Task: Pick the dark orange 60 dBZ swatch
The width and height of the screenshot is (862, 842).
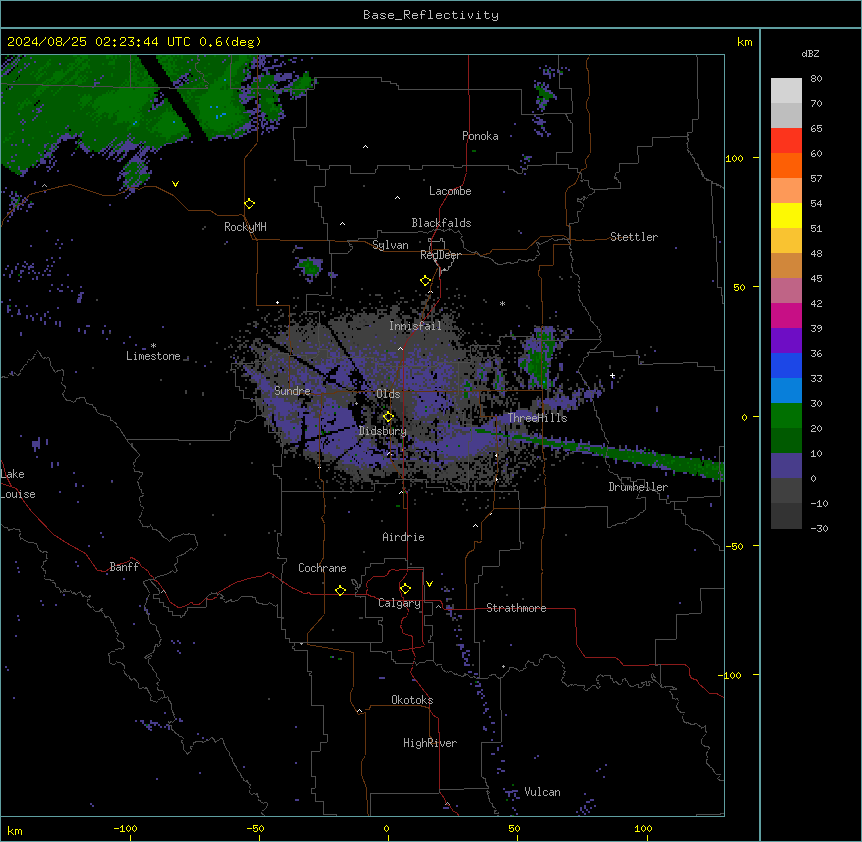Action: (x=786, y=165)
